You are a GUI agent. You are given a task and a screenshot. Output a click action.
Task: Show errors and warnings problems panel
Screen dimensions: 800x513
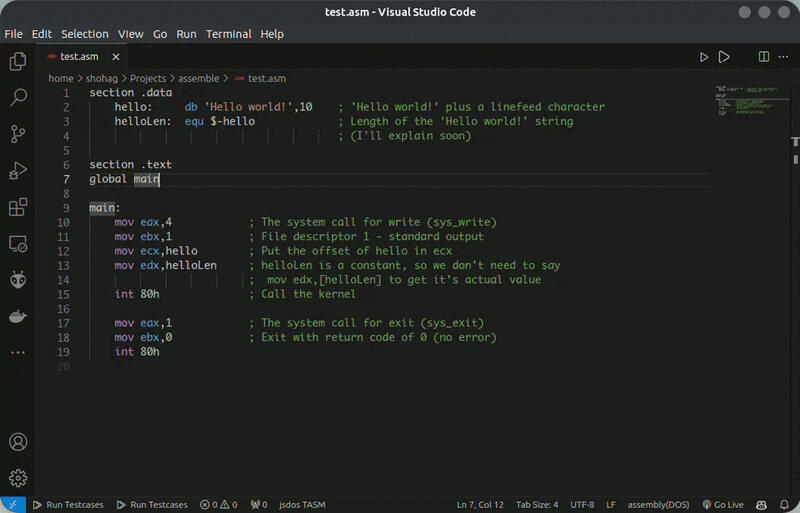click(x=218, y=504)
